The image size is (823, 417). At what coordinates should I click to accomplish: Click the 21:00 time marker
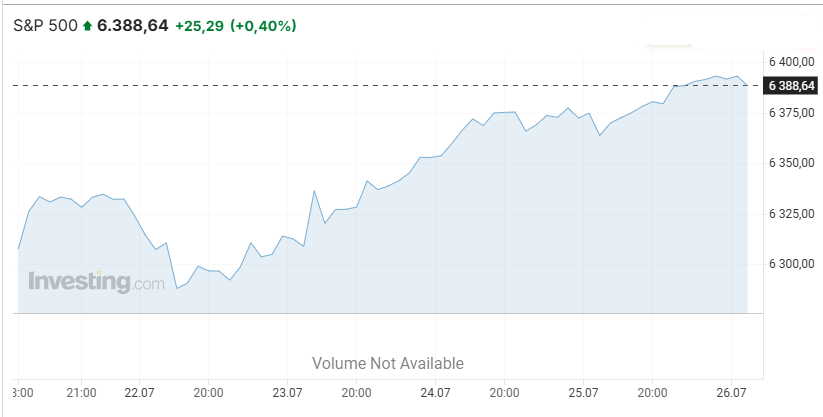(x=81, y=393)
